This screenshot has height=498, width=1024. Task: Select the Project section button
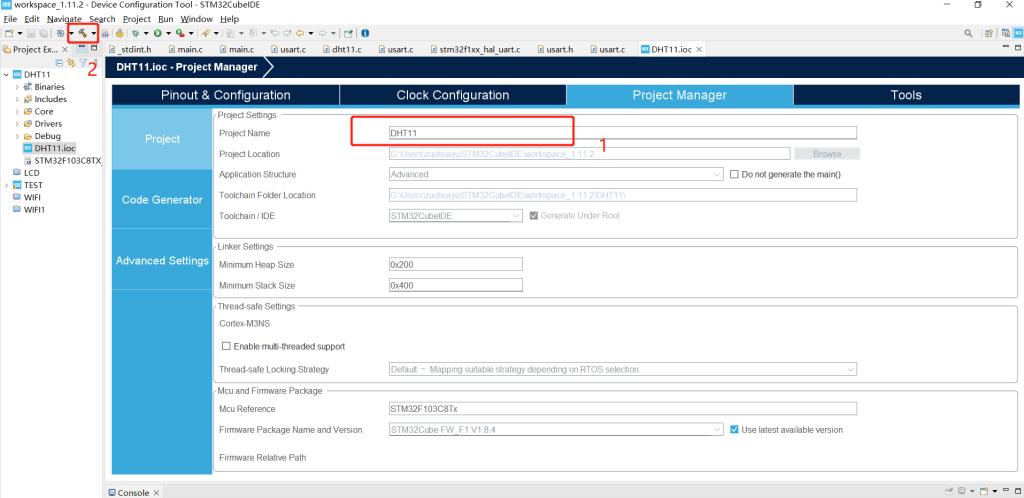point(162,139)
